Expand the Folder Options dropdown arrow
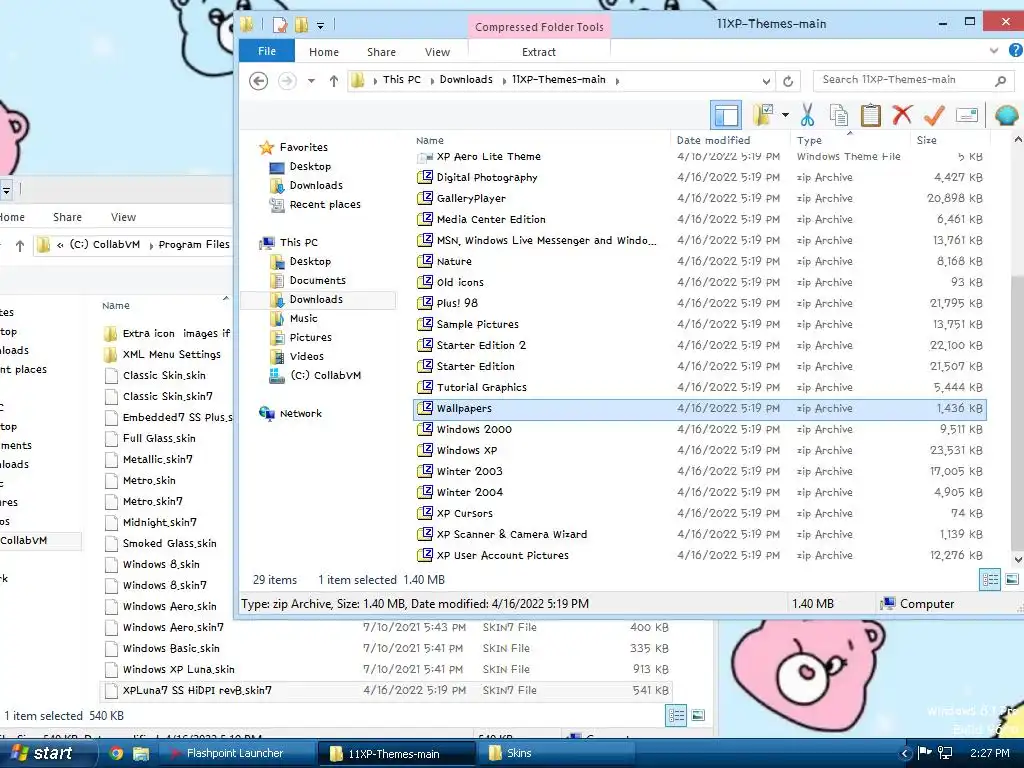 coord(785,116)
